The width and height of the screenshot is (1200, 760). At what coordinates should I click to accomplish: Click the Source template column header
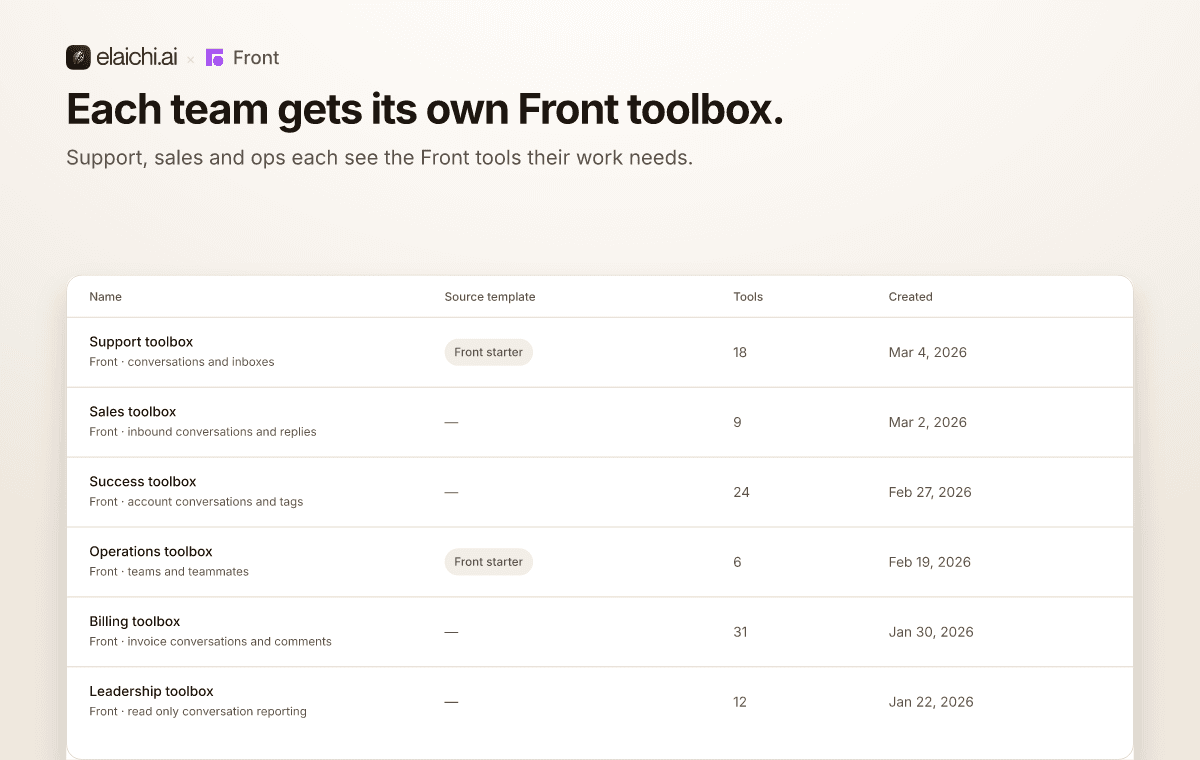(x=490, y=297)
